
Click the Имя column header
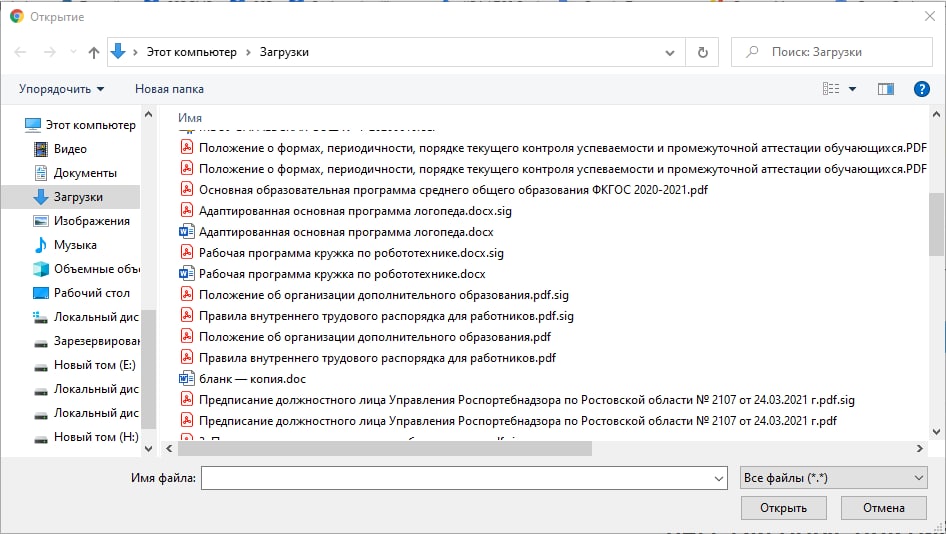point(190,118)
